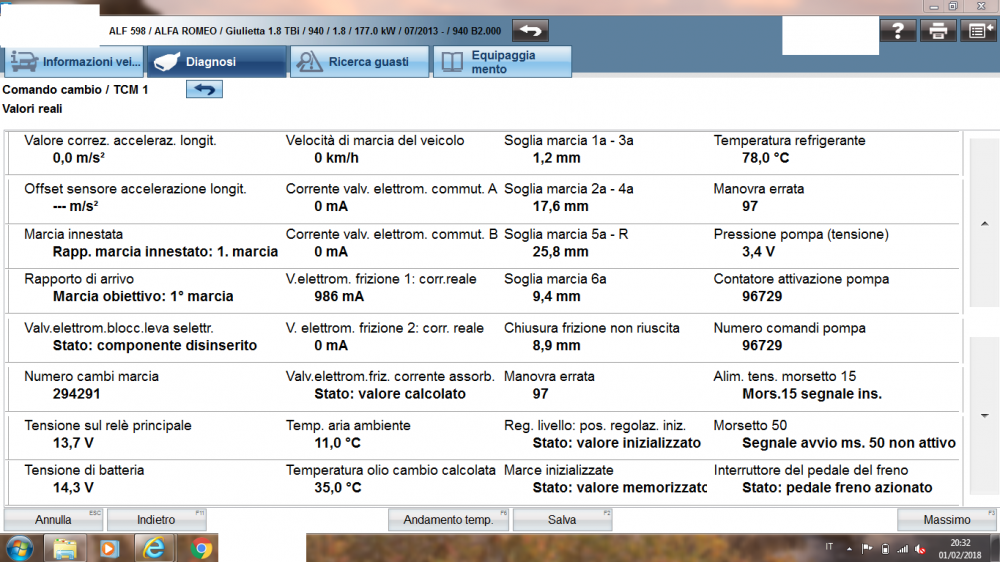Click the scroll down arrow on the right

pos(985,416)
